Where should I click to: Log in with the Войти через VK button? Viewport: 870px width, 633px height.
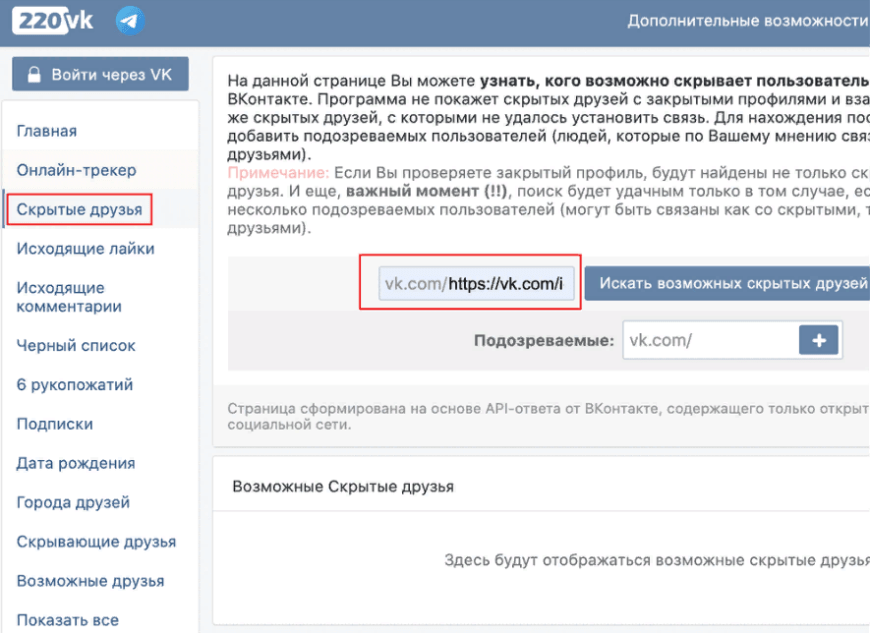[x=100, y=74]
